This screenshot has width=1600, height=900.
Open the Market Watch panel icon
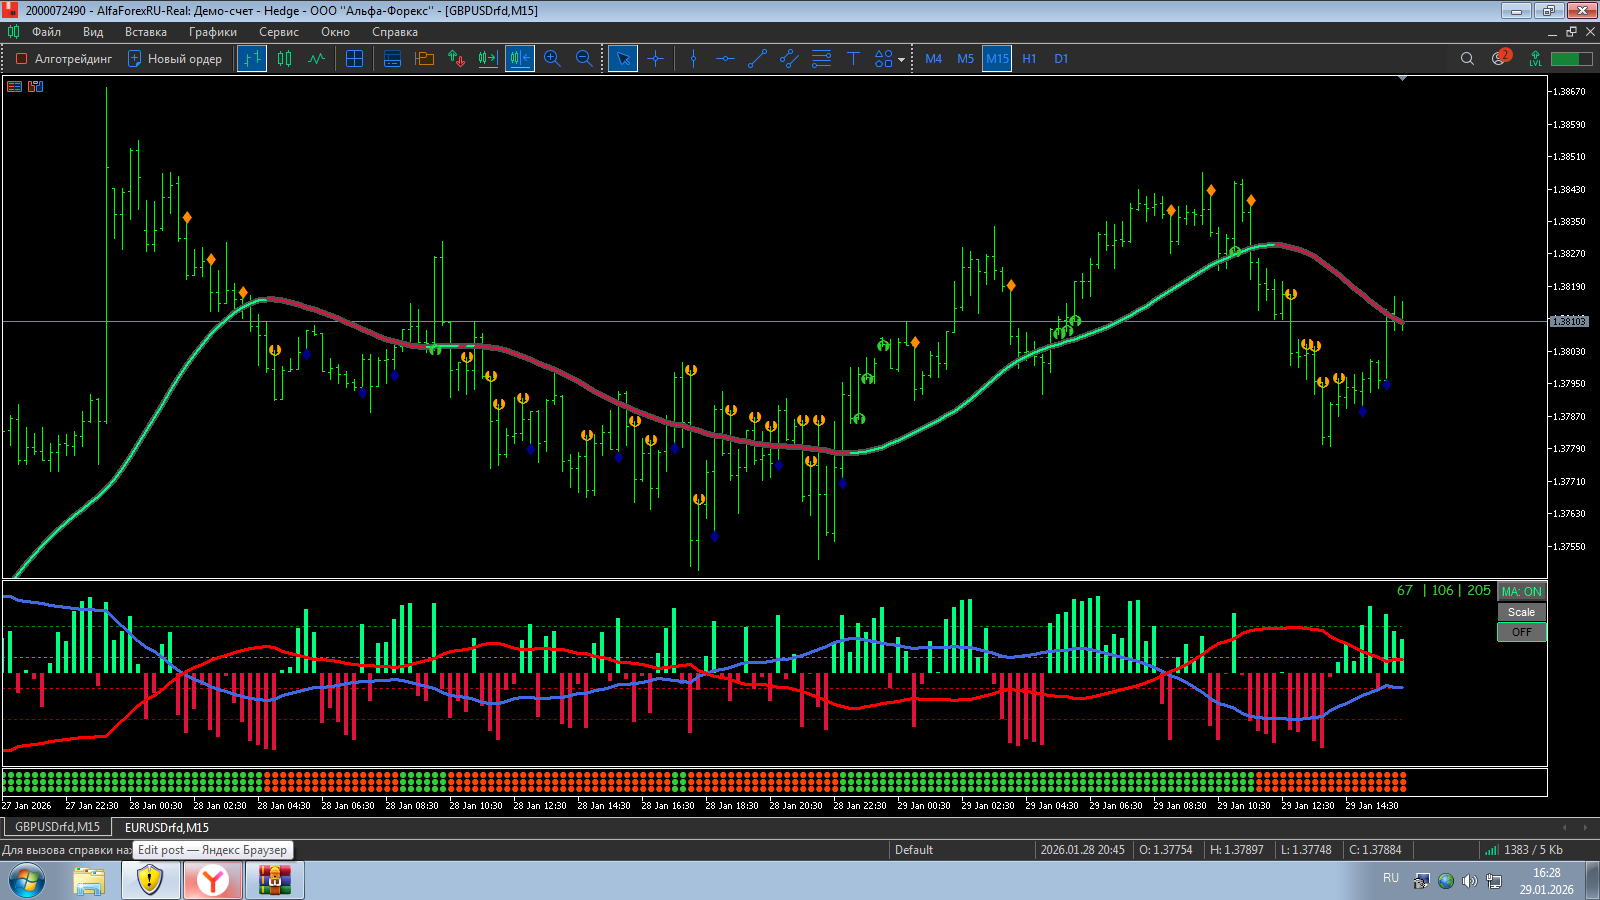[x=392, y=59]
